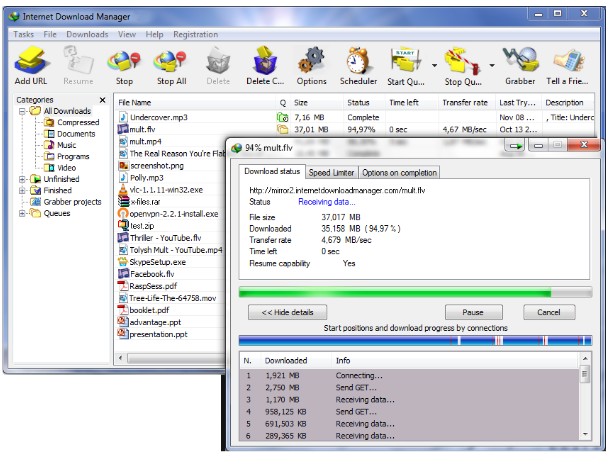The height and width of the screenshot is (466, 616).
Task: Click the Tell a Friend icon
Action: pyautogui.click(x=568, y=61)
